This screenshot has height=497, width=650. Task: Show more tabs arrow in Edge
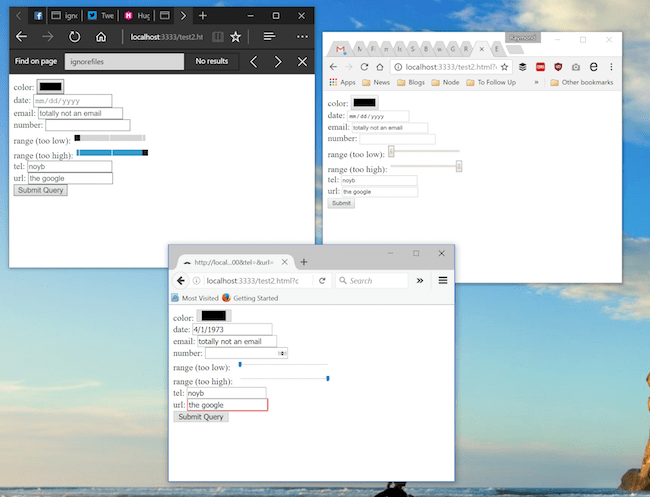[x=183, y=16]
